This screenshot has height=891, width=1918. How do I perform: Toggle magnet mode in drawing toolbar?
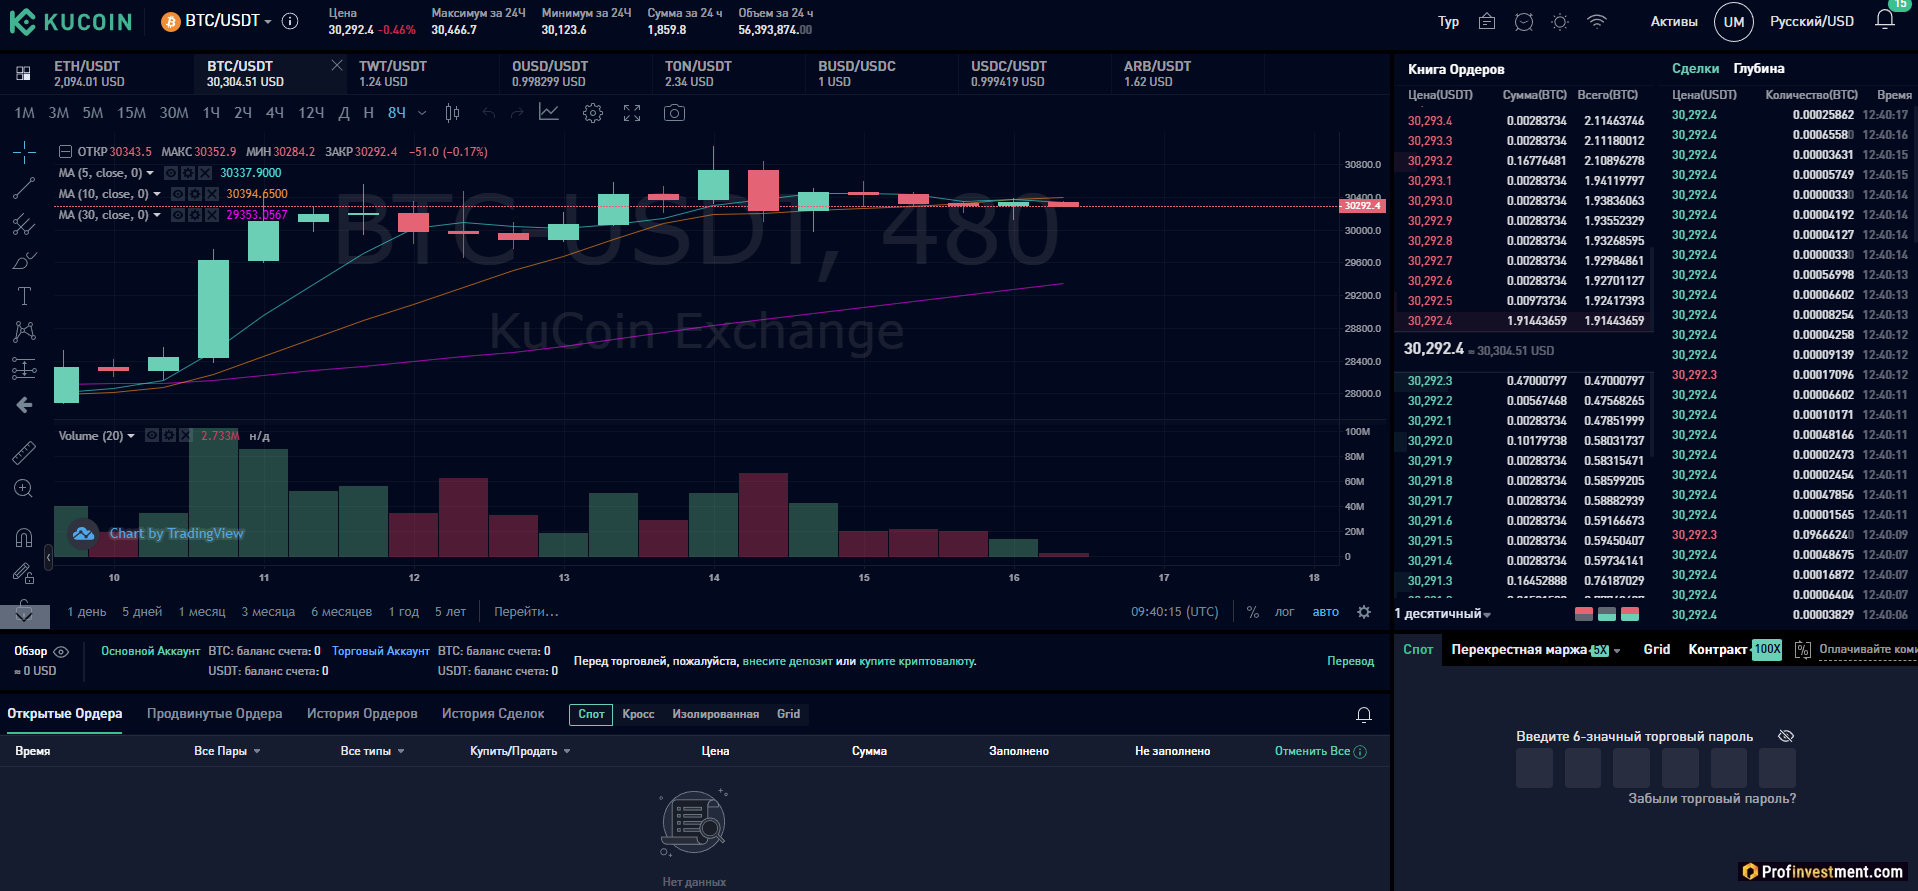pyautogui.click(x=24, y=537)
